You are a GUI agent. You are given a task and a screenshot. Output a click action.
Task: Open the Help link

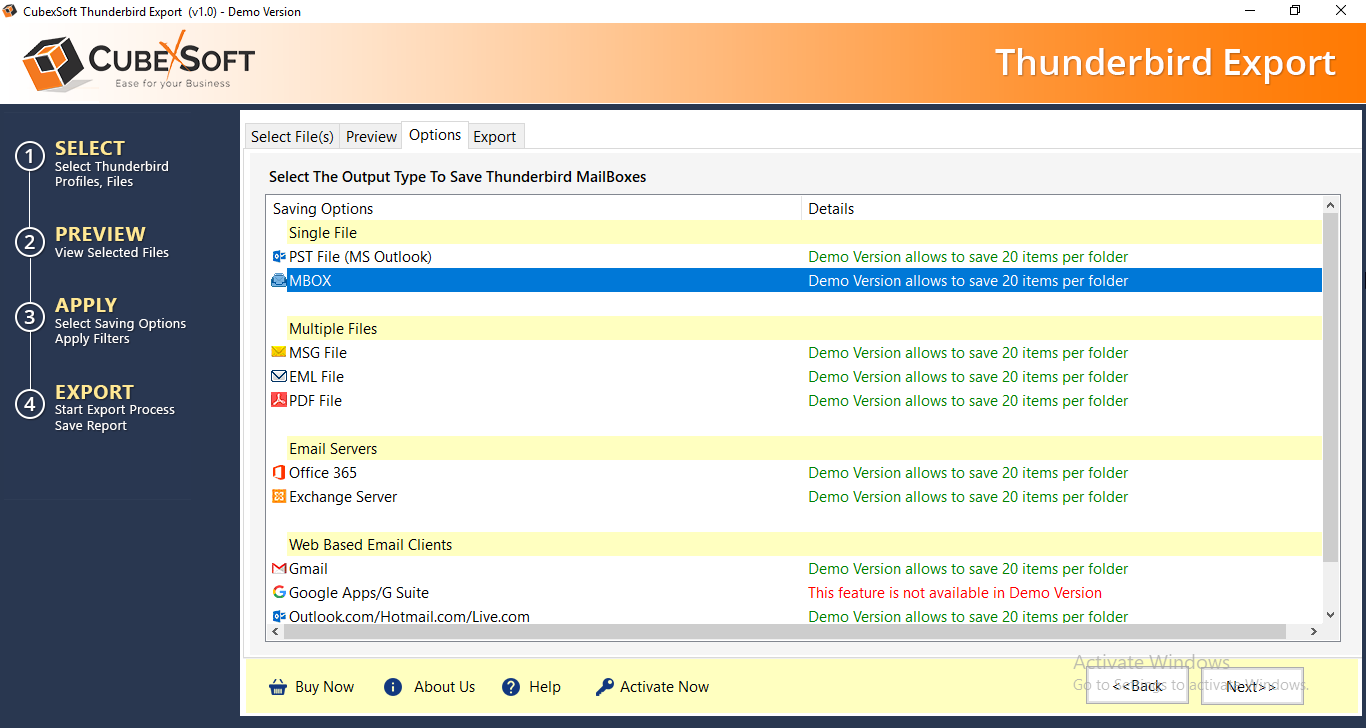tap(545, 687)
